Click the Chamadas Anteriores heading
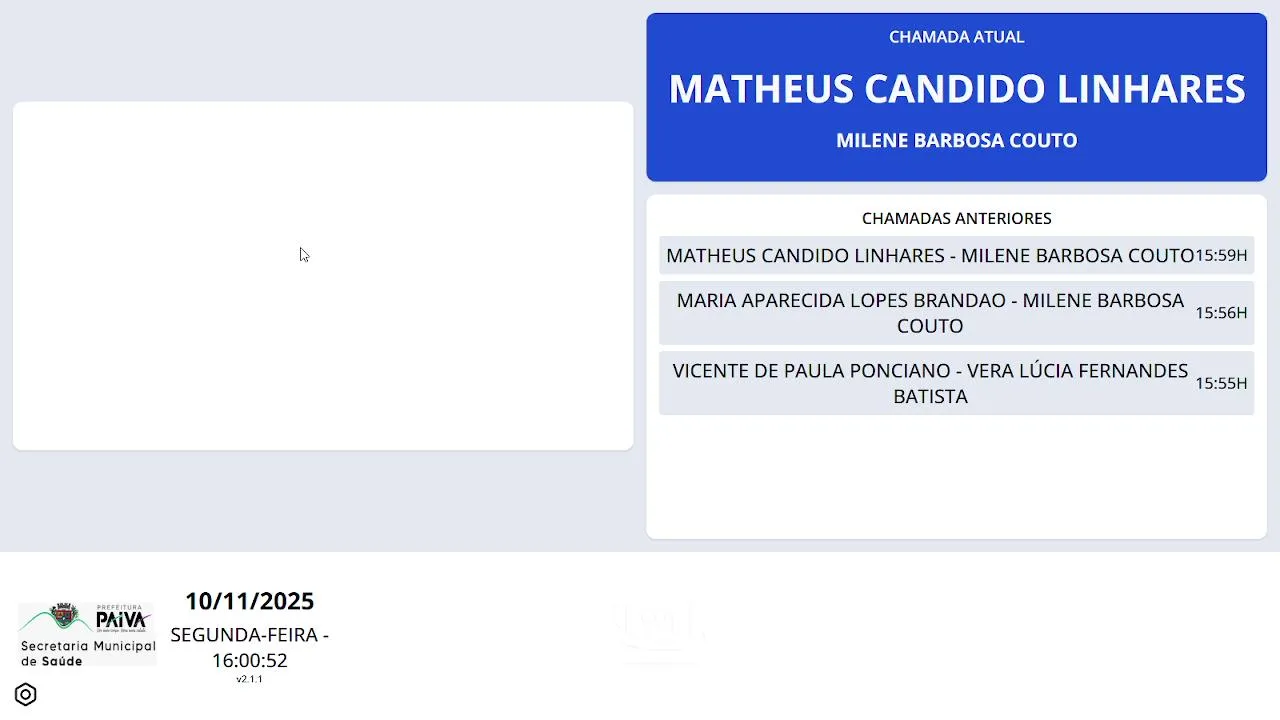 point(956,218)
